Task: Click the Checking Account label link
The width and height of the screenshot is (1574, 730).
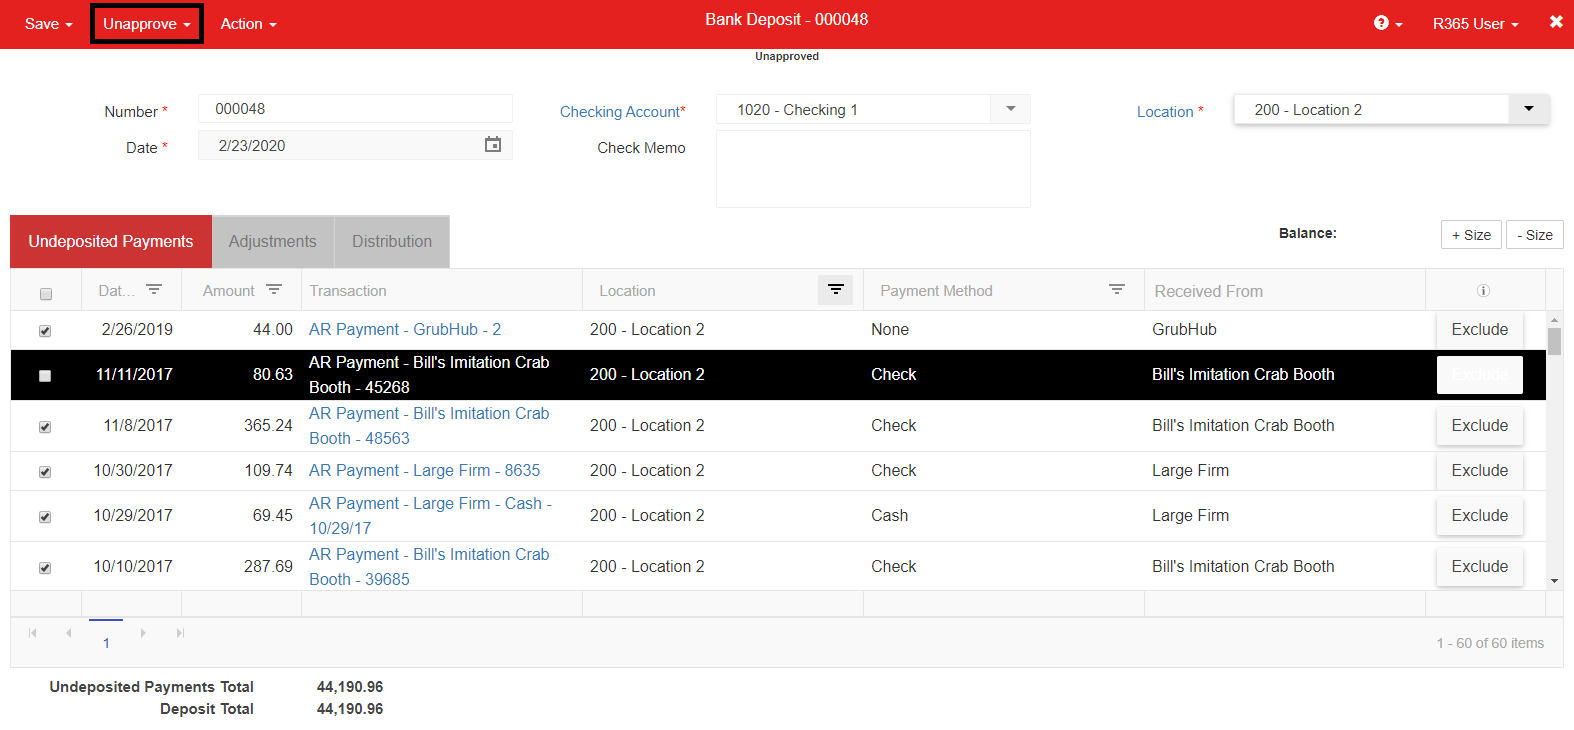Action: 620,112
